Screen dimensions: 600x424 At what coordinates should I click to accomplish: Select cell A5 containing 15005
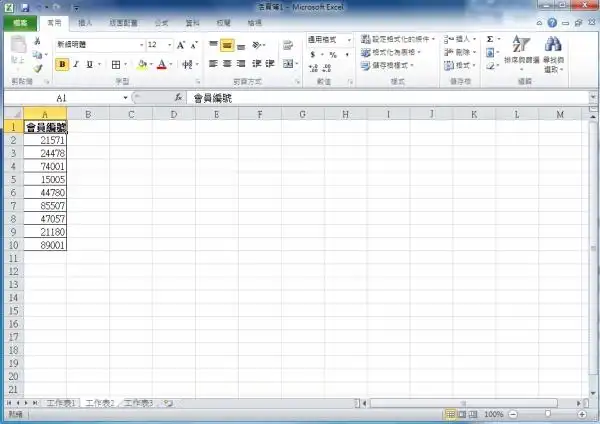click(x=45, y=179)
